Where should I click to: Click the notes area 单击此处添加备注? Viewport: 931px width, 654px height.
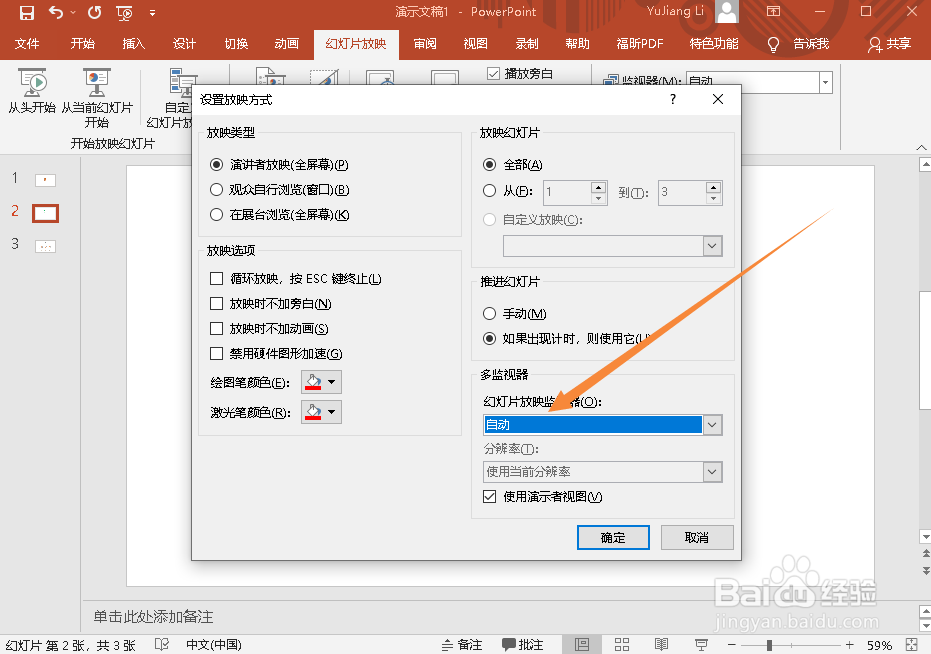click(153, 617)
